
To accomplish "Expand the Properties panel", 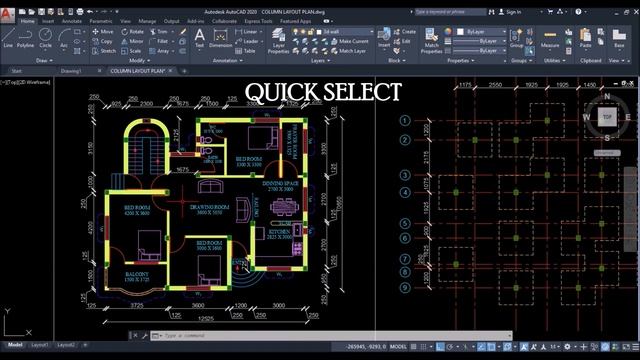I will (460, 60).
